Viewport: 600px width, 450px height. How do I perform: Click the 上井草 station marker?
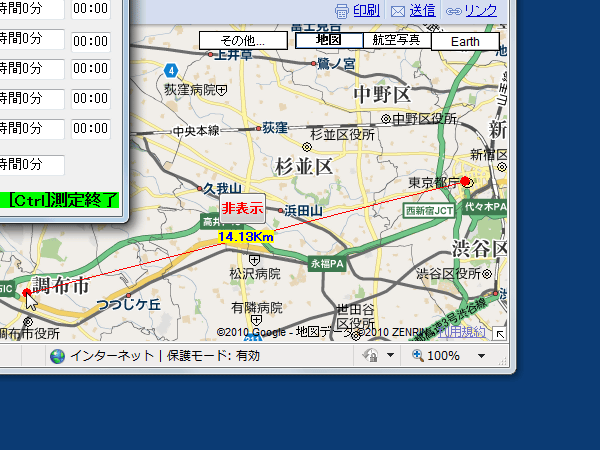pyautogui.click(x=210, y=55)
